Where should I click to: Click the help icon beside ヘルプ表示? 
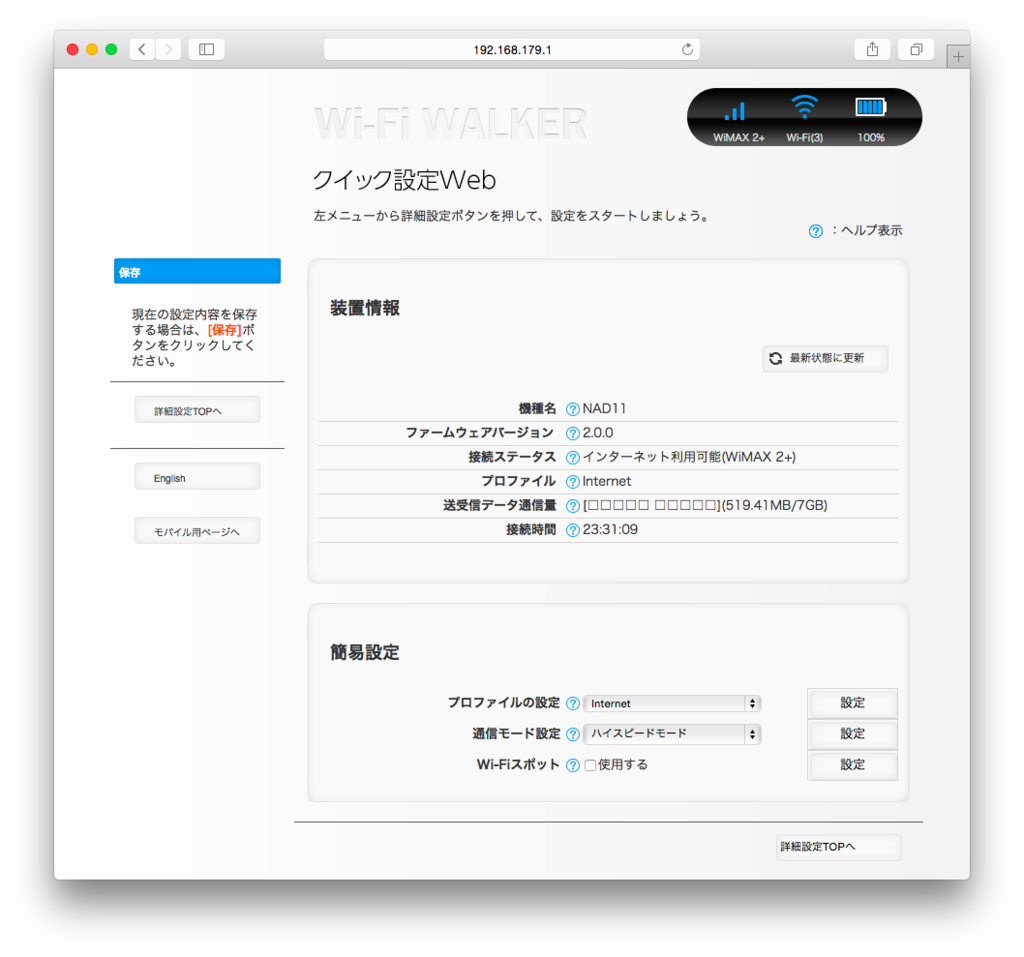point(816,231)
